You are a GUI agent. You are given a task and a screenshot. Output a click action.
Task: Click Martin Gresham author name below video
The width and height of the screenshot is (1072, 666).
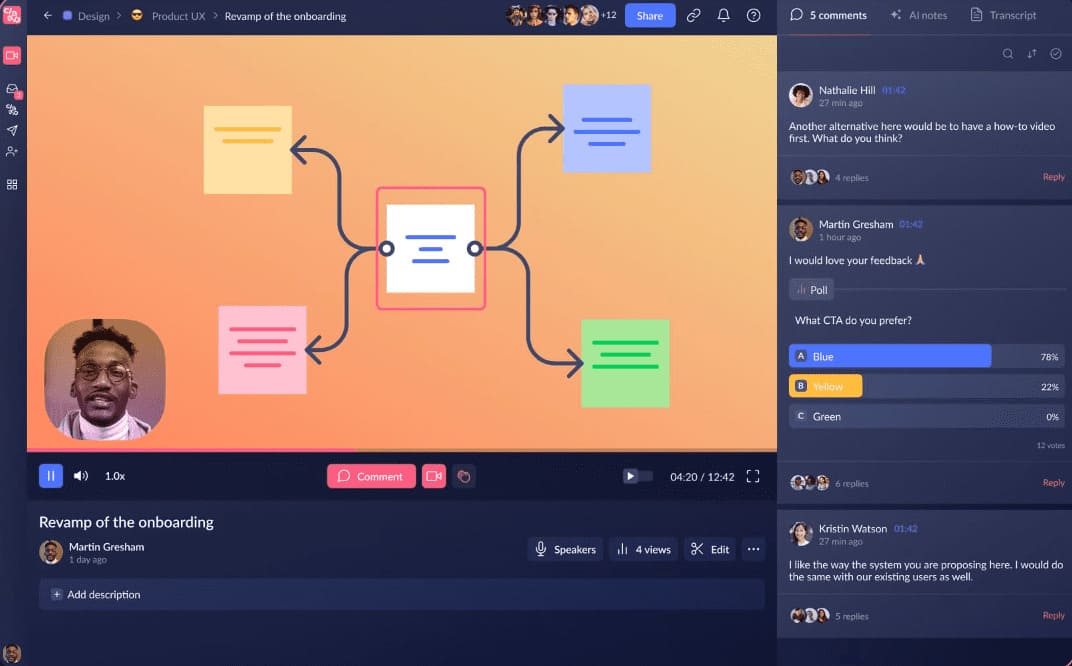[x=107, y=547]
